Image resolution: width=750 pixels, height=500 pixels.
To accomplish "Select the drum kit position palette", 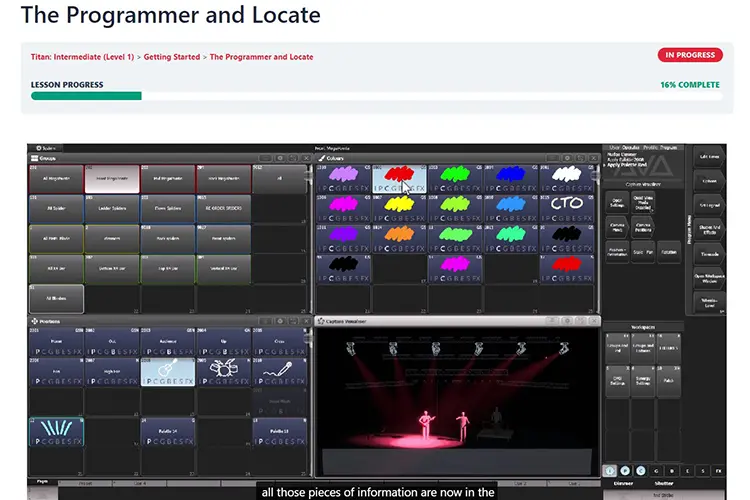I will [x=223, y=372].
